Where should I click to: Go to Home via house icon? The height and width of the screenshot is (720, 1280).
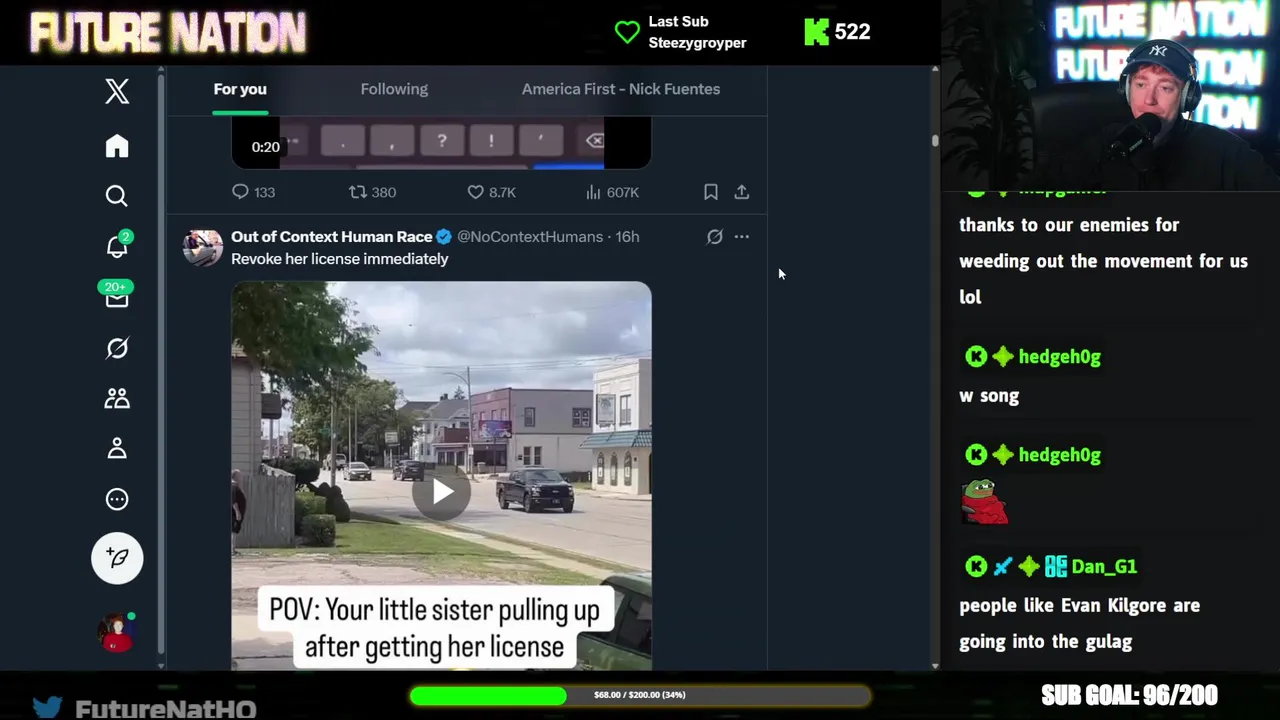117,146
